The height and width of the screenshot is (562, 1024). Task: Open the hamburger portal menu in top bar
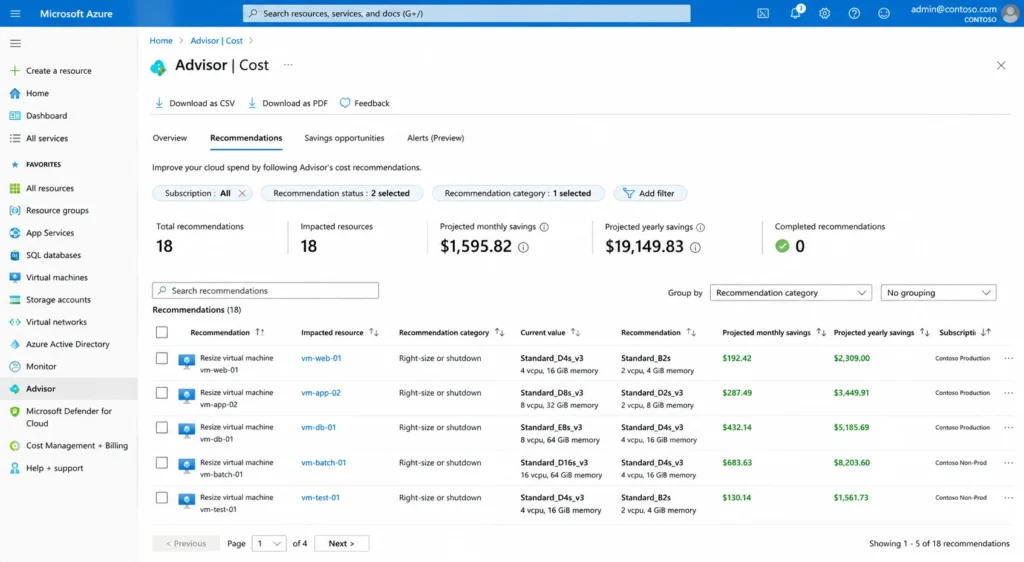pos(15,13)
